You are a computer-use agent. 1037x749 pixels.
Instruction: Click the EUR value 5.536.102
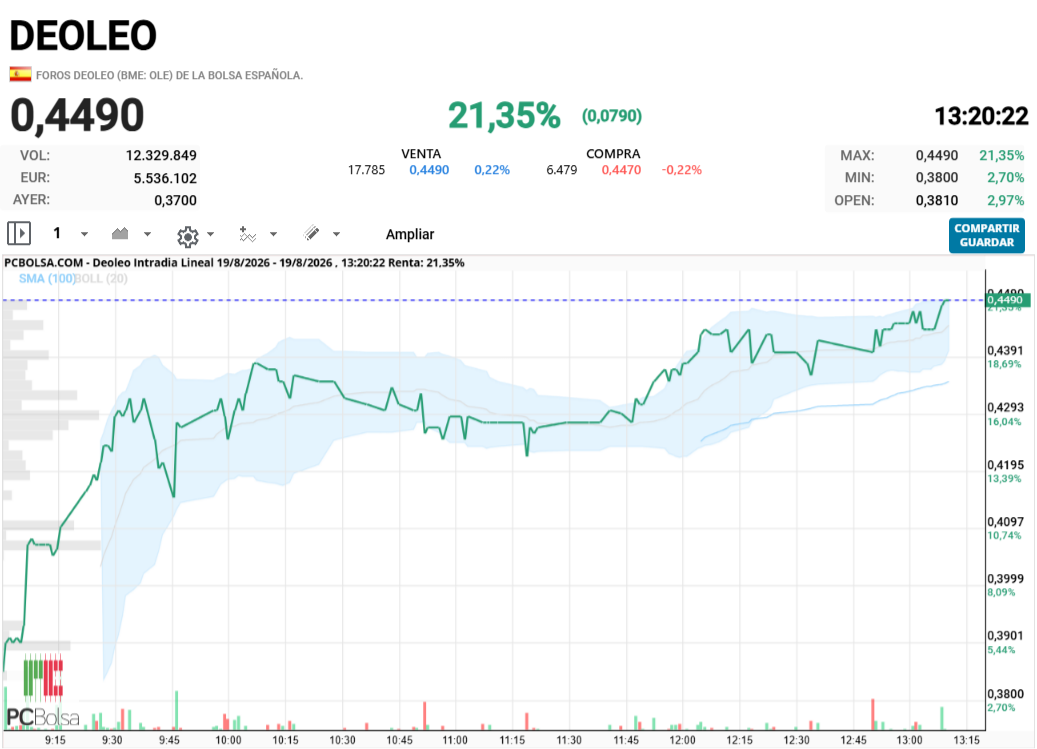pyautogui.click(x=165, y=178)
